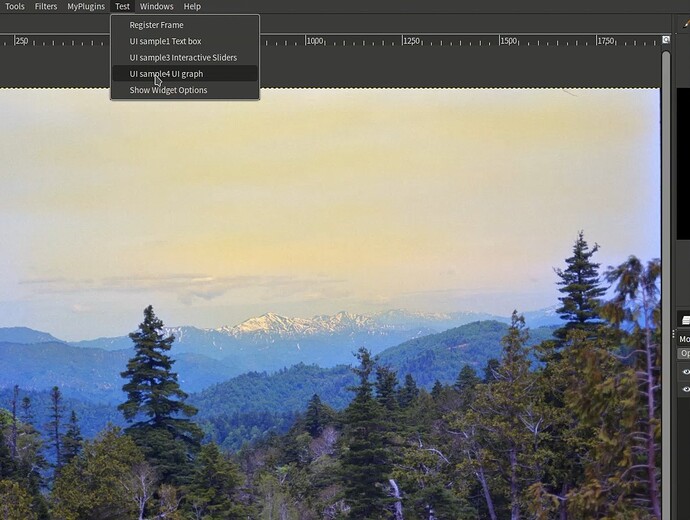Click the dotted dock separator handle
The height and width of the screenshot is (520, 690).
pyautogui.click(x=673, y=336)
